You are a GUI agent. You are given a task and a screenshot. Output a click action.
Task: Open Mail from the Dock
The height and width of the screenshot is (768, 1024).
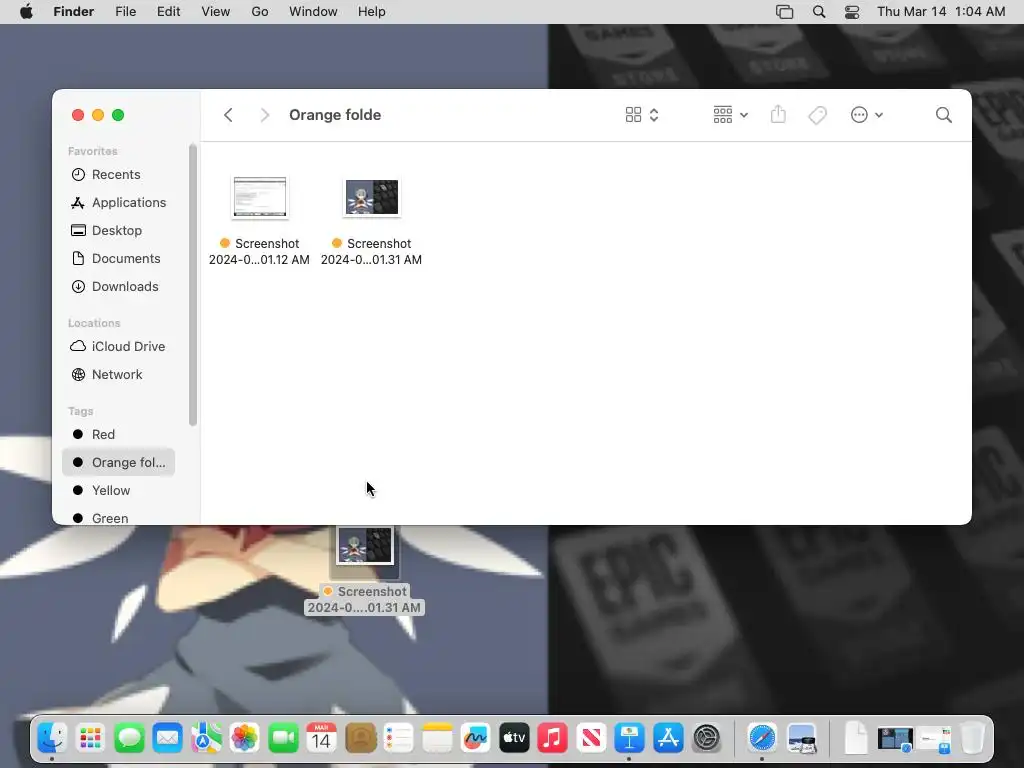pyautogui.click(x=168, y=739)
